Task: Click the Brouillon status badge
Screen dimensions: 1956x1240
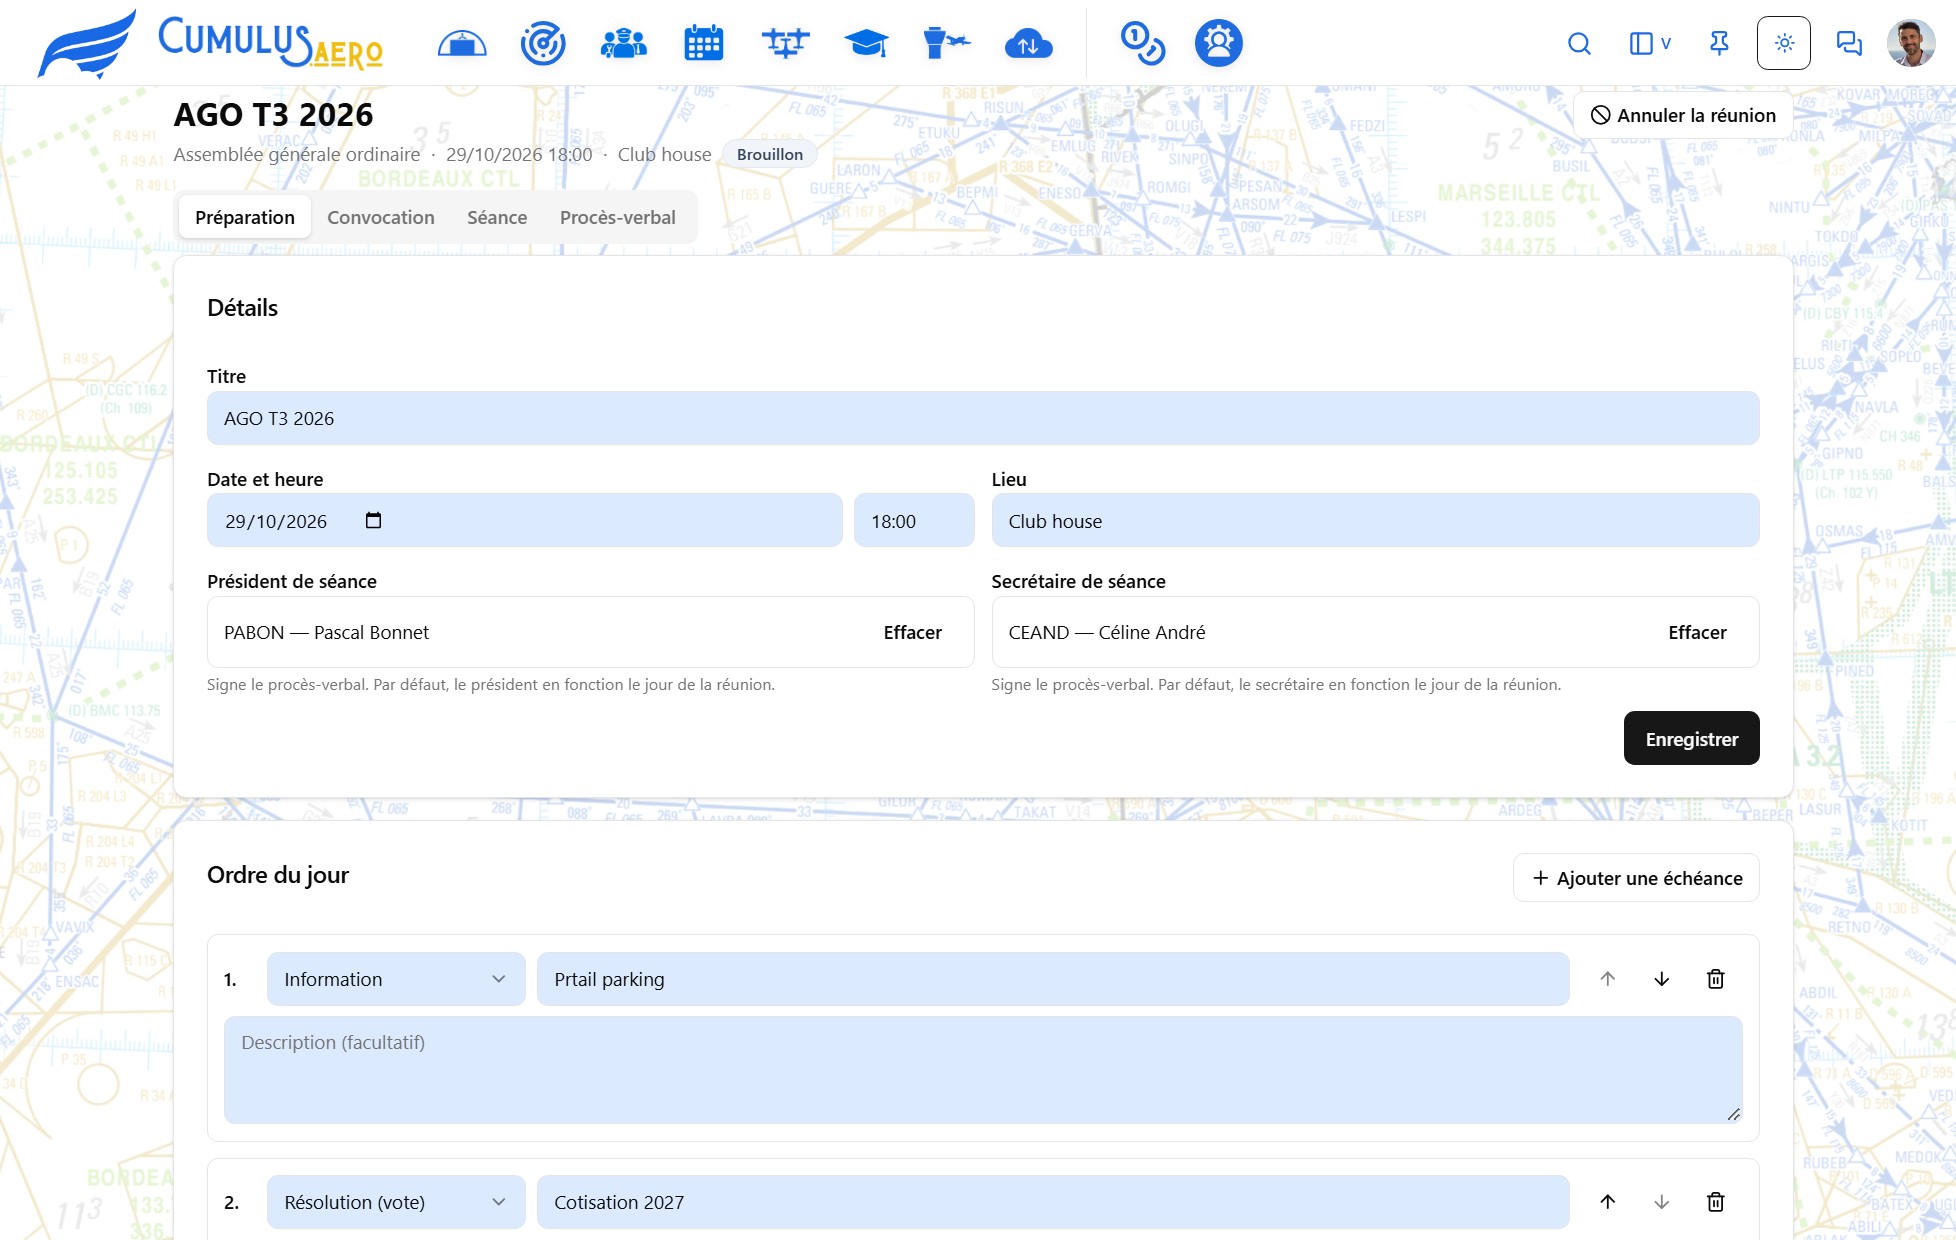Action: tap(770, 154)
